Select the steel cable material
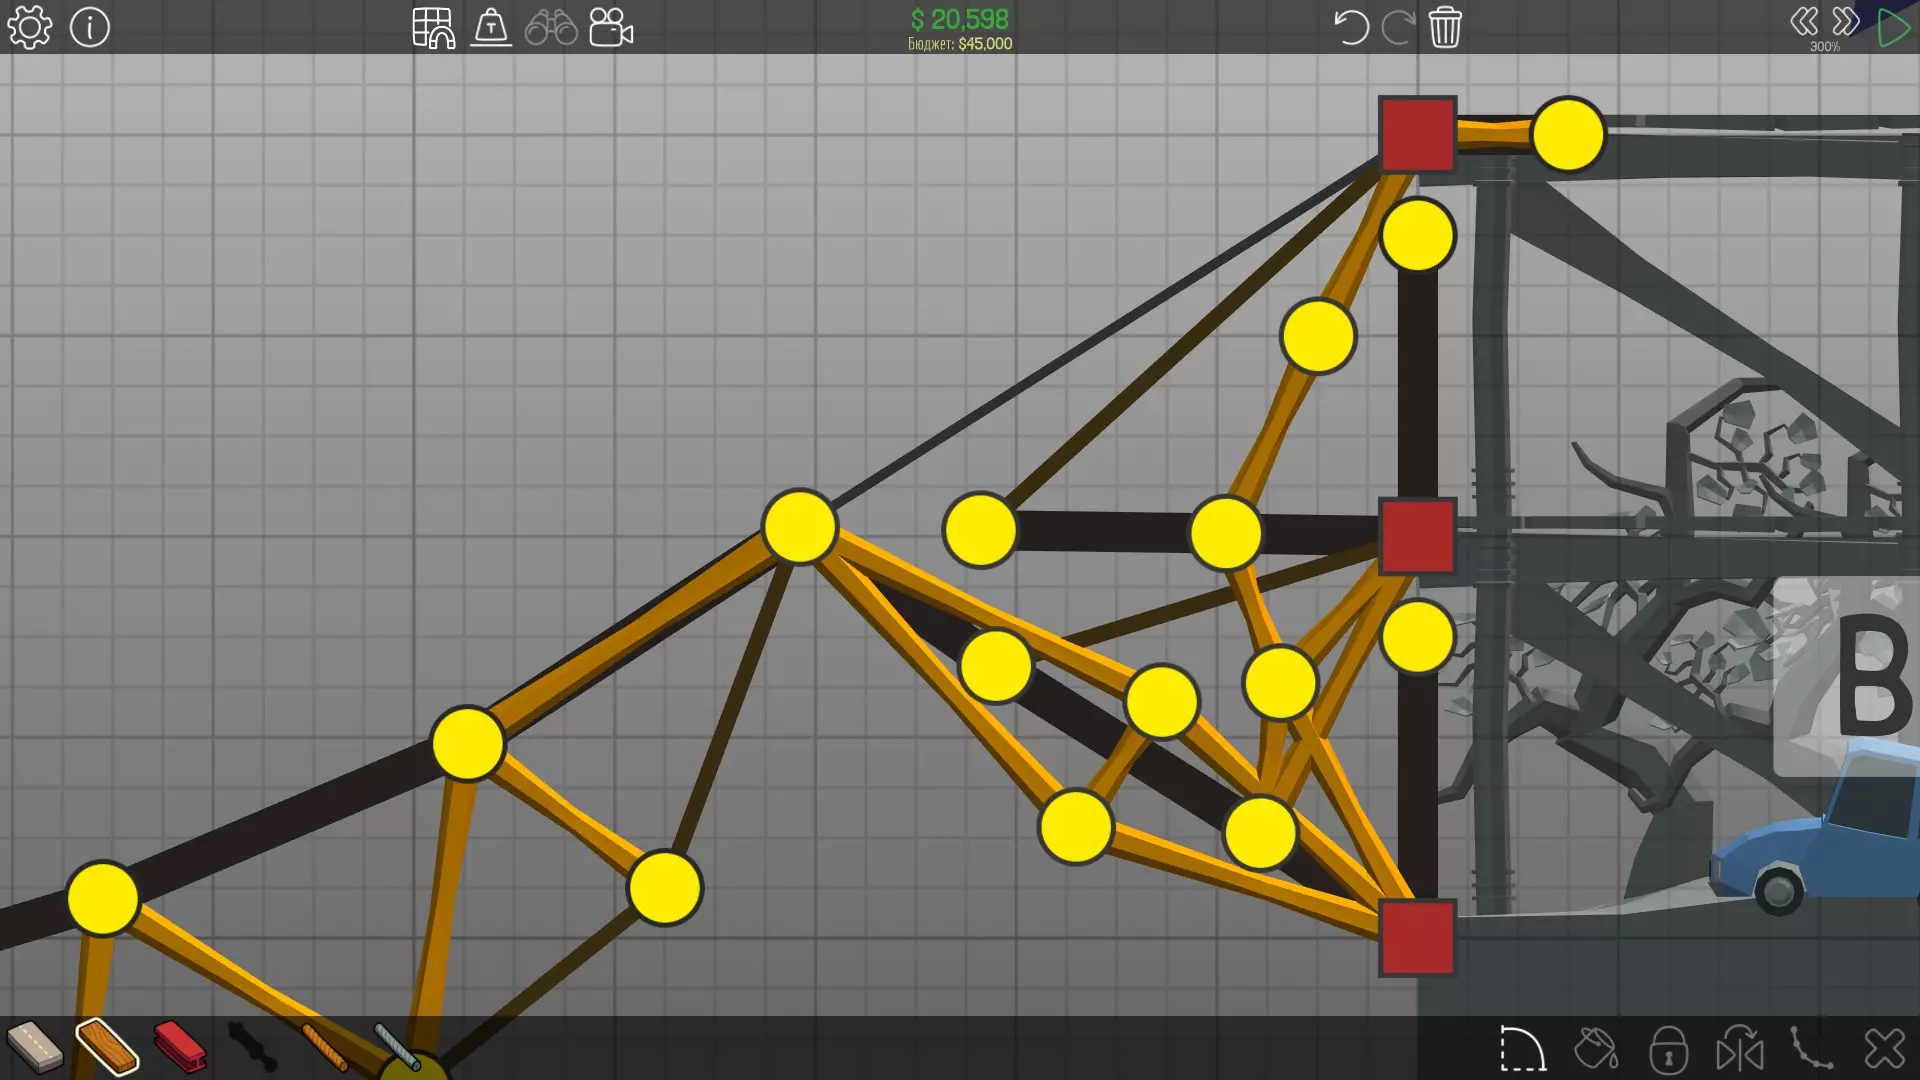1920x1080 pixels. [x=396, y=1045]
